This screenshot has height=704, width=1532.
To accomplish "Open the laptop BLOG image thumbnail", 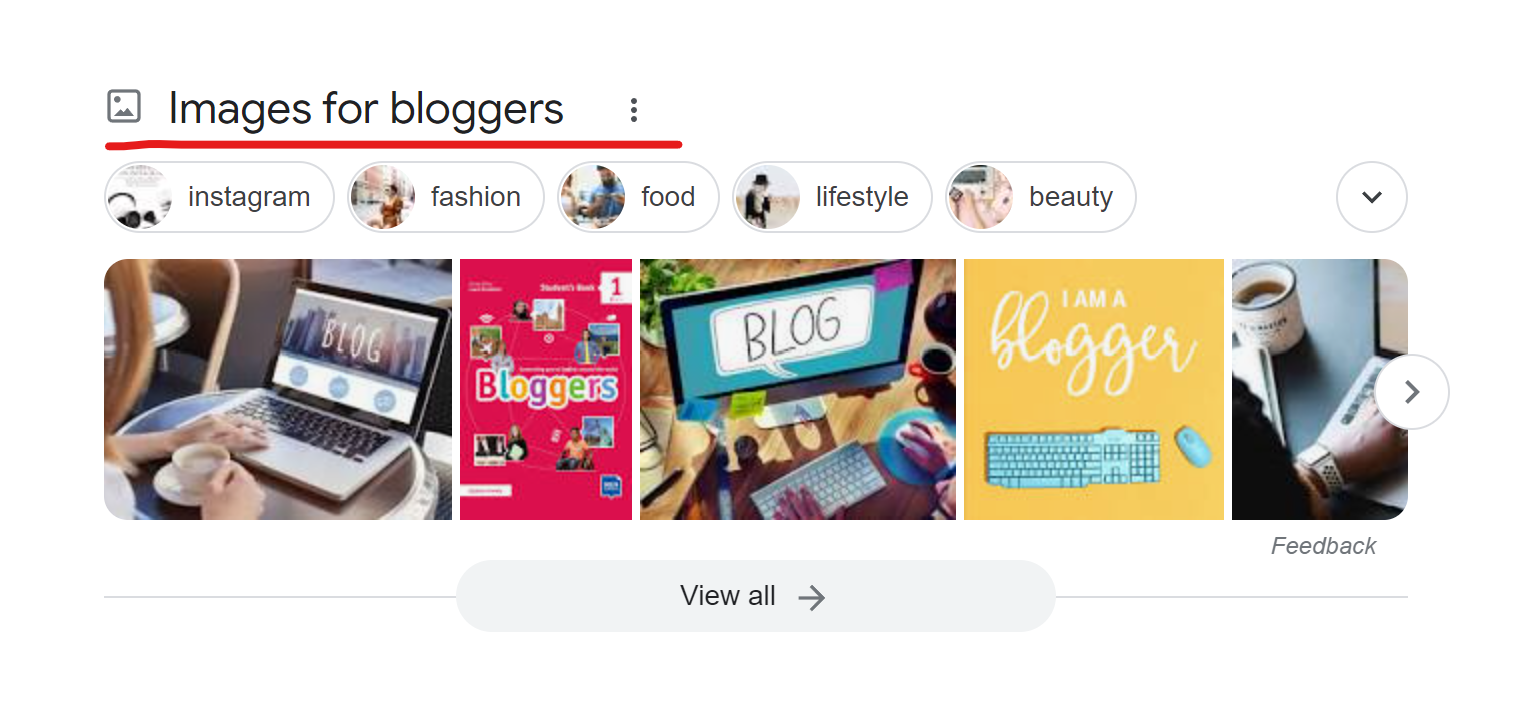I will coord(278,390).
